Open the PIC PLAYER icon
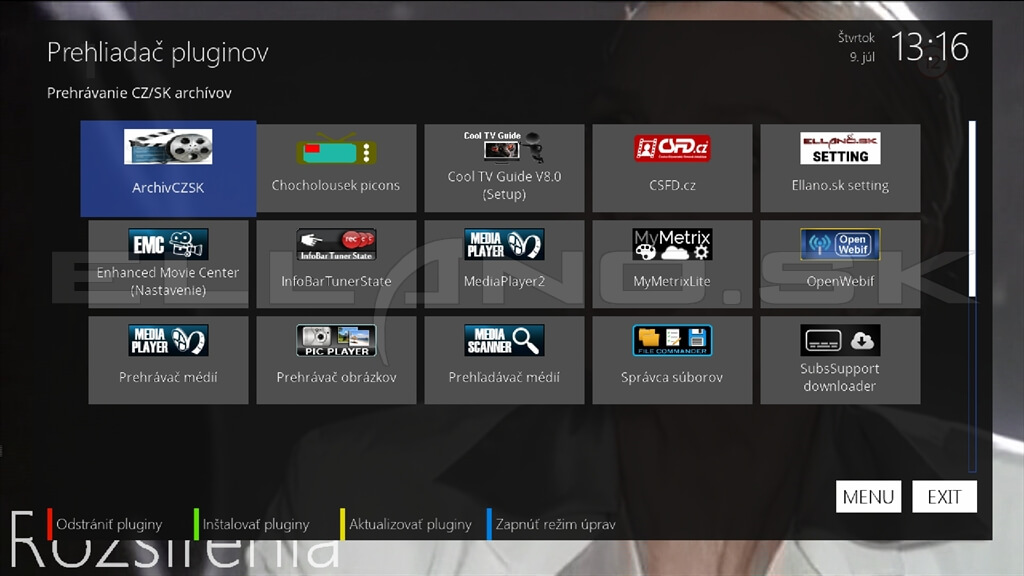 [336, 340]
